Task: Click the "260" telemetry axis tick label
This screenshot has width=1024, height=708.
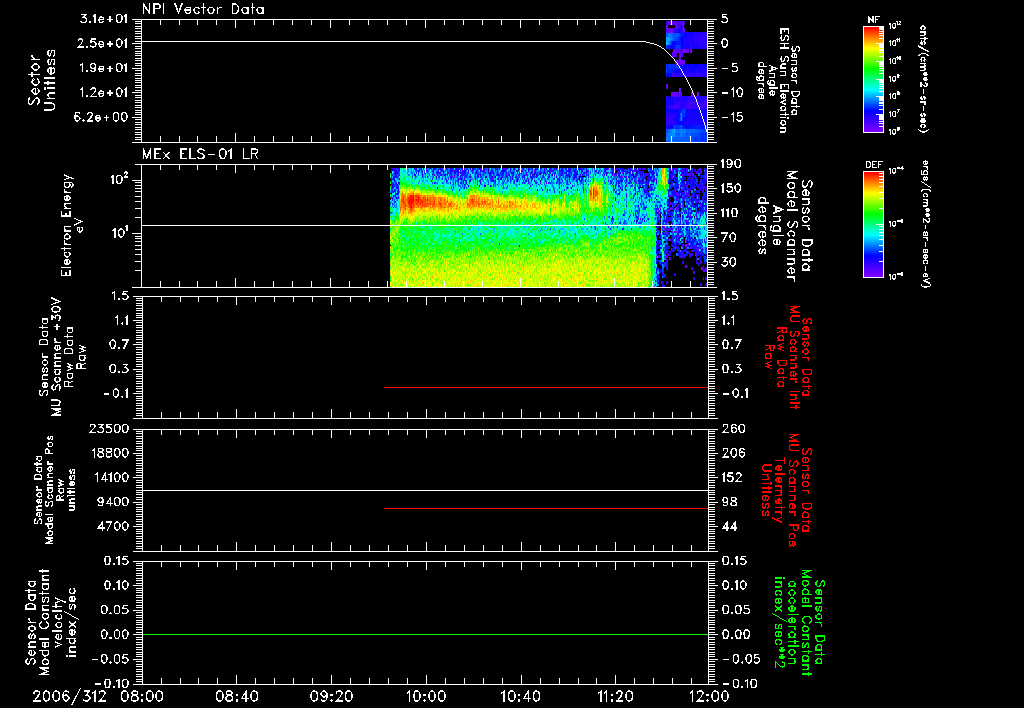Action: coord(733,428)
